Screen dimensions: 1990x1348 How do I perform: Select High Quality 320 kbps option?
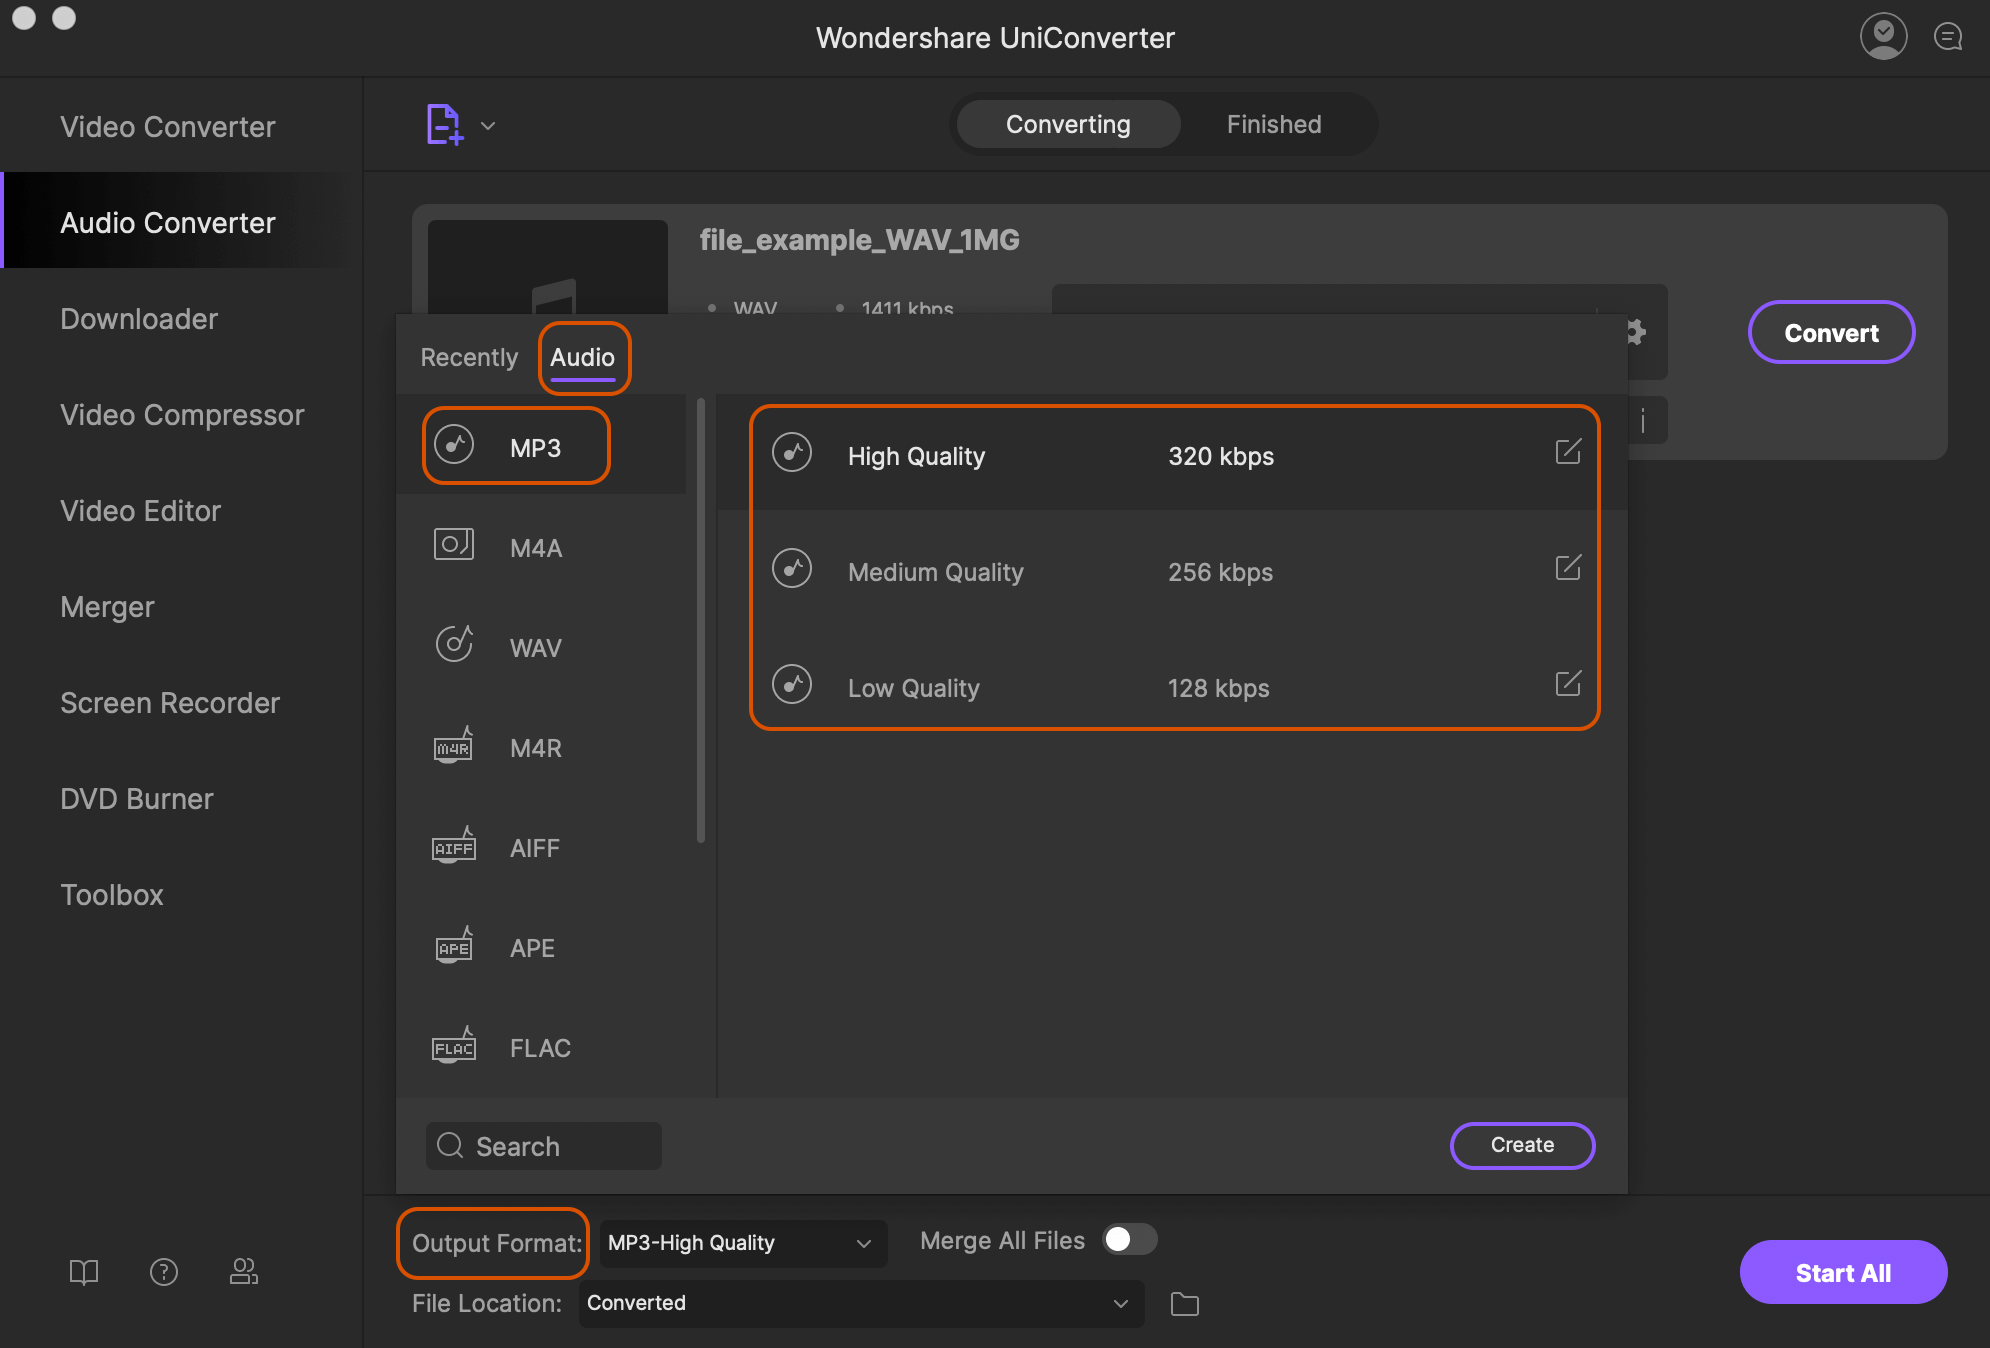1173,453
